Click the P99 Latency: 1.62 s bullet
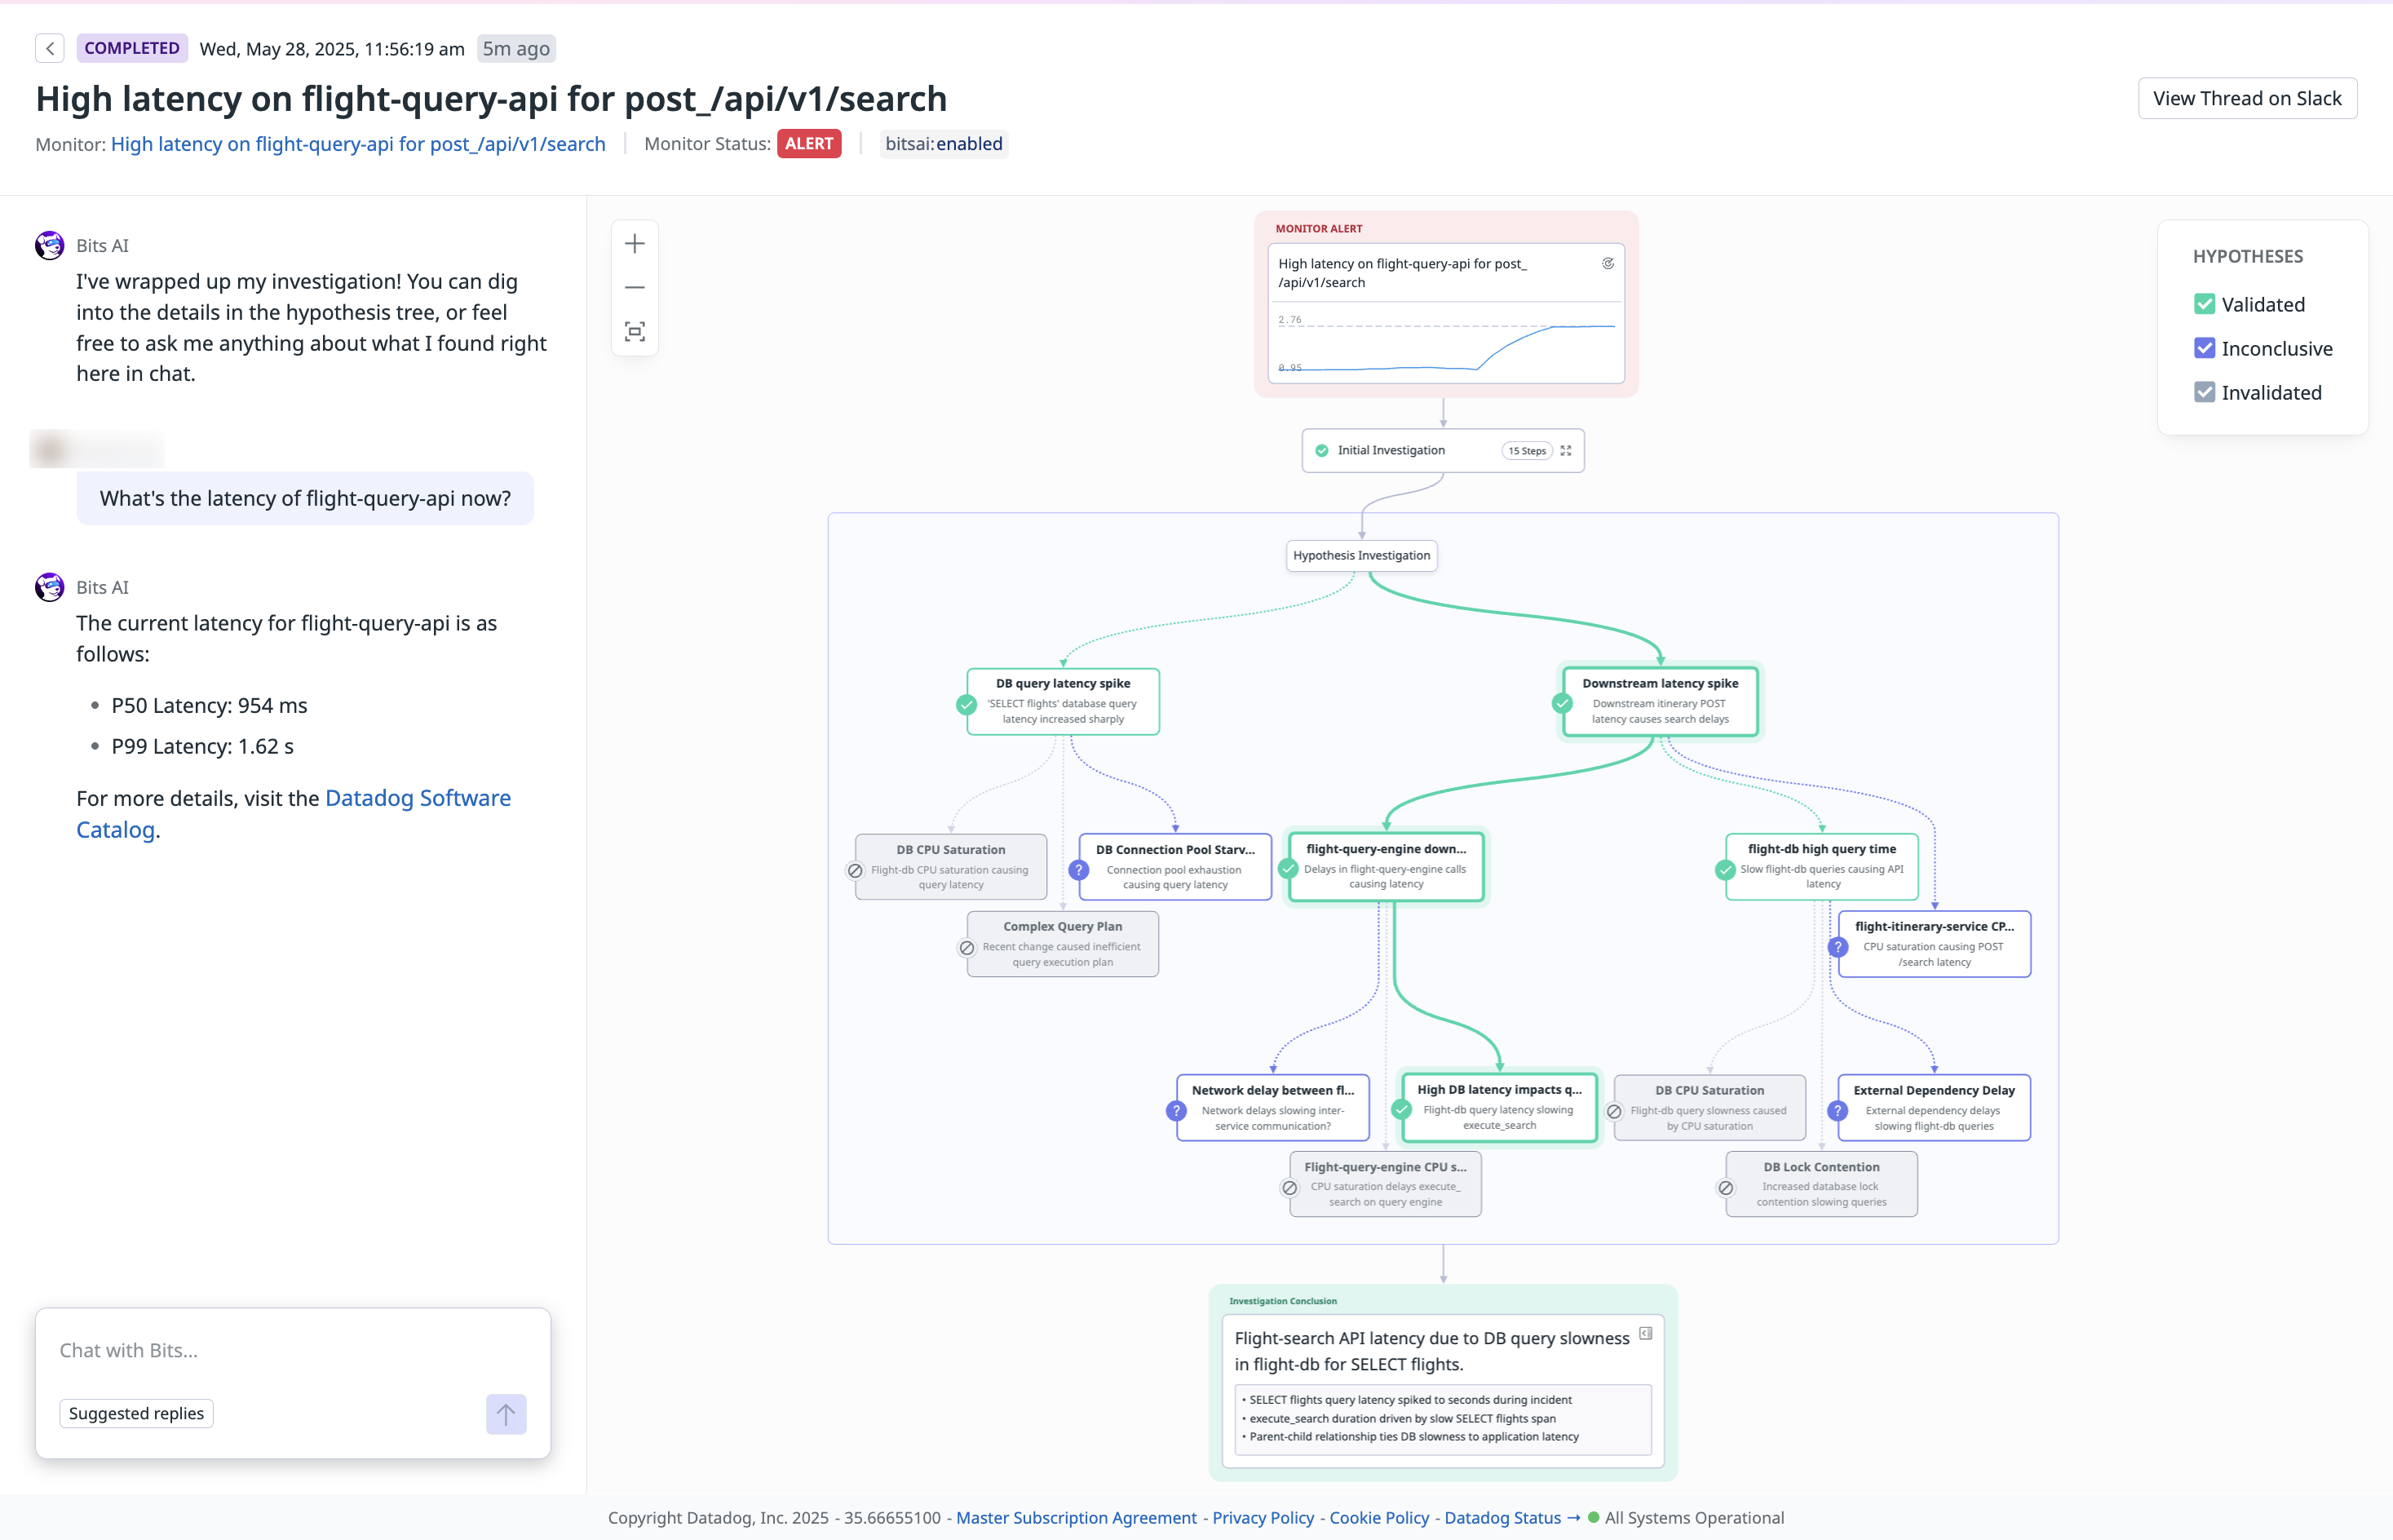Viewport: 2393px width, 1540px height. [202, 747]
